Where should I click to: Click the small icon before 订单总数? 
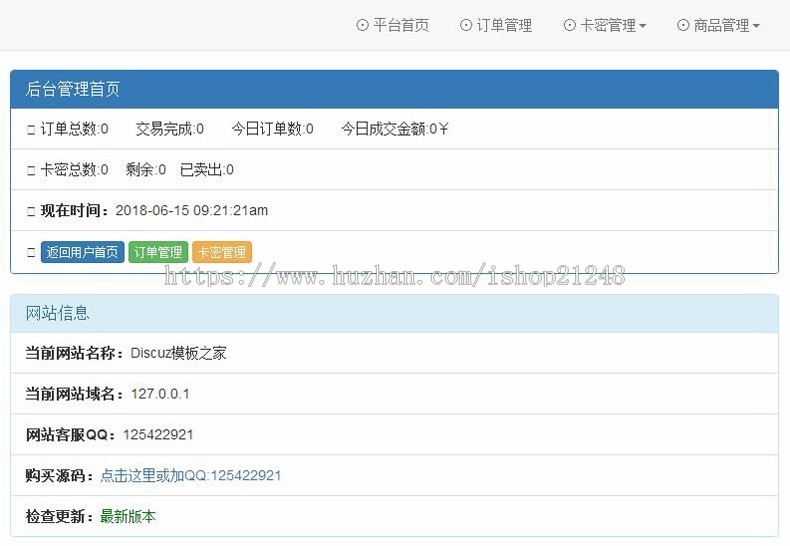tap(31, 129)
